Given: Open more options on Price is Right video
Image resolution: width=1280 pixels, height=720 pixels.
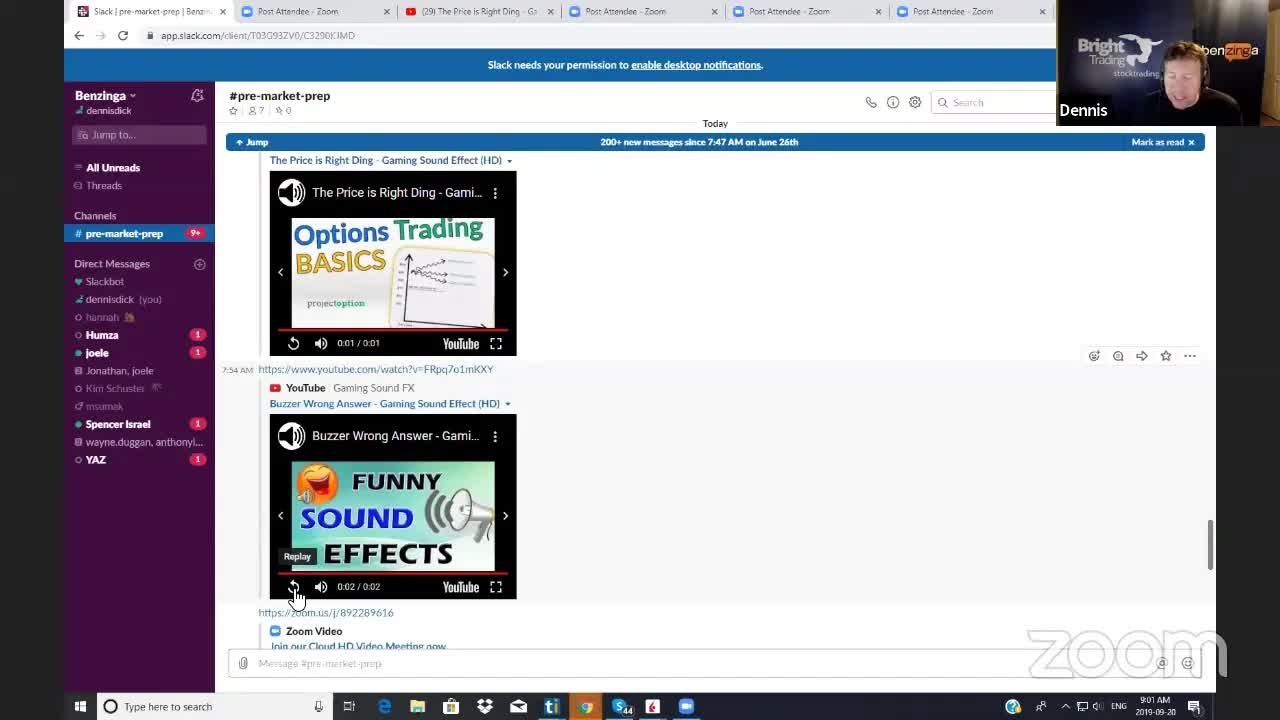Looking at the screenshot, I should [495, 193].
